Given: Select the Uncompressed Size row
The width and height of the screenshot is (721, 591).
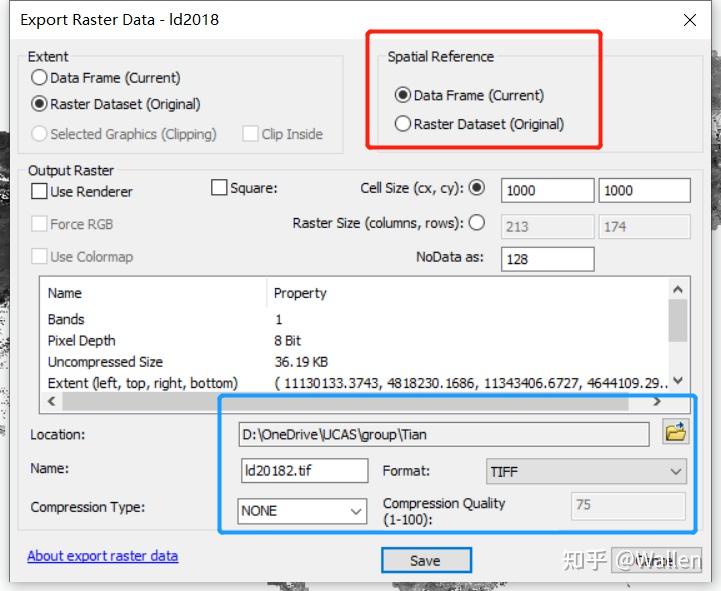Looking at the screenshot, I should pyautogui.click(x=355, y=361).
